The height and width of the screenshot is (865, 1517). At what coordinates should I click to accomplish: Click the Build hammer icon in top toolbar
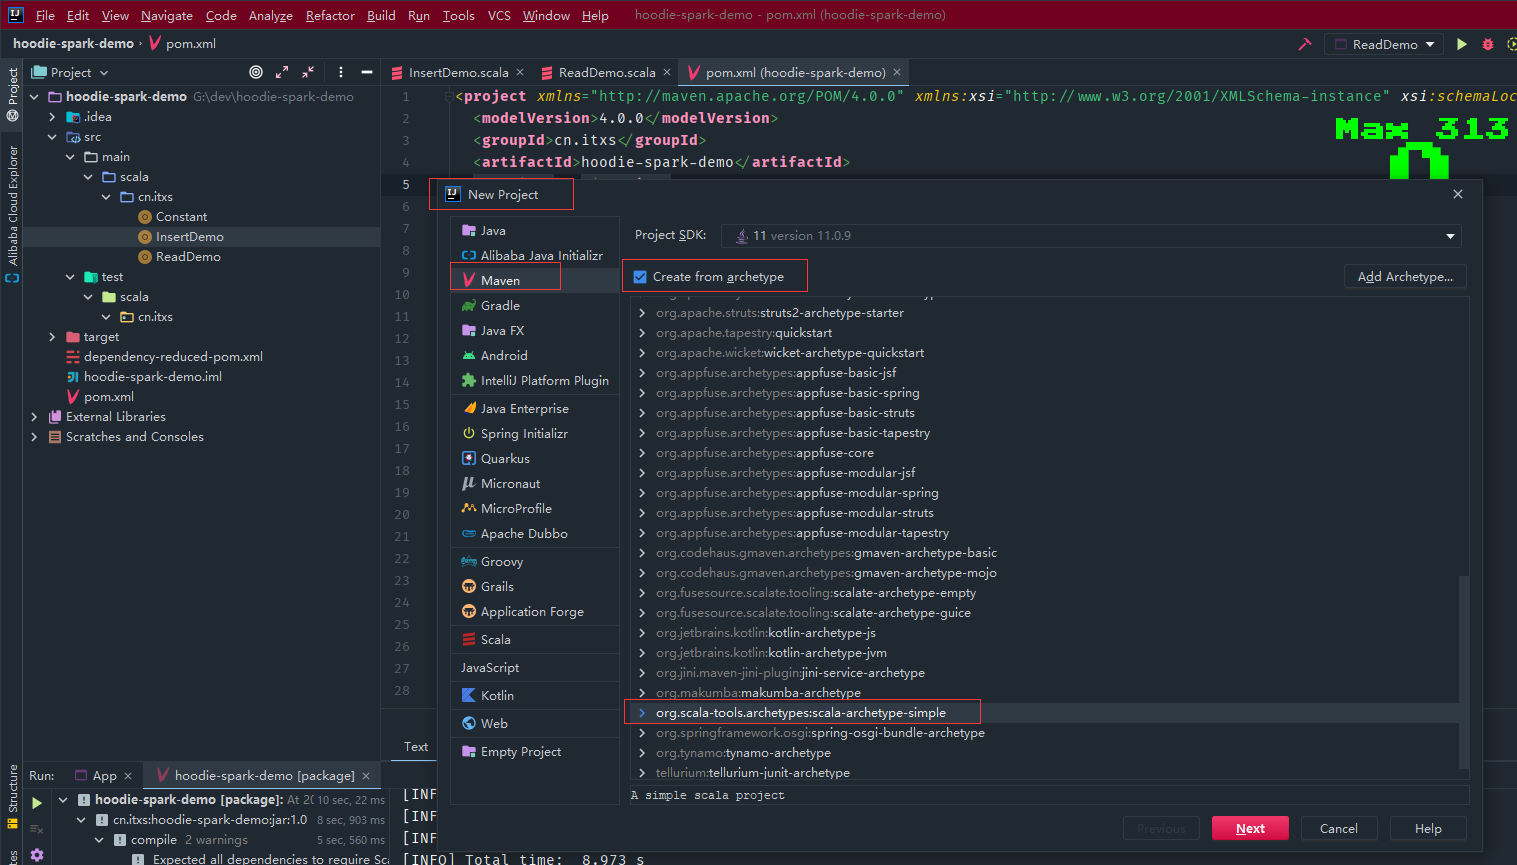[x=1304, y=44]
